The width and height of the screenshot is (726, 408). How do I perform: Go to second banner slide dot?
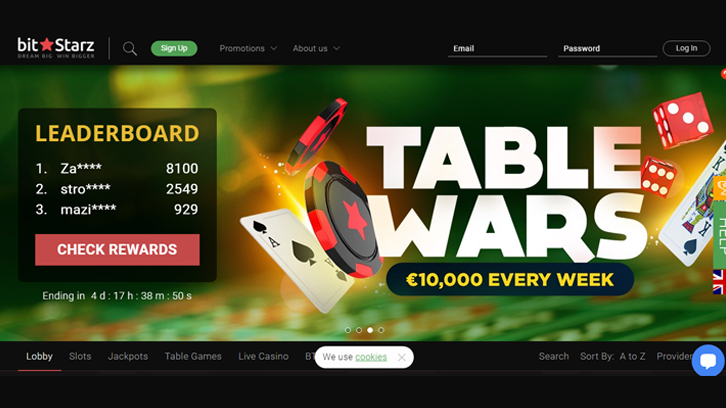[359, 330]
